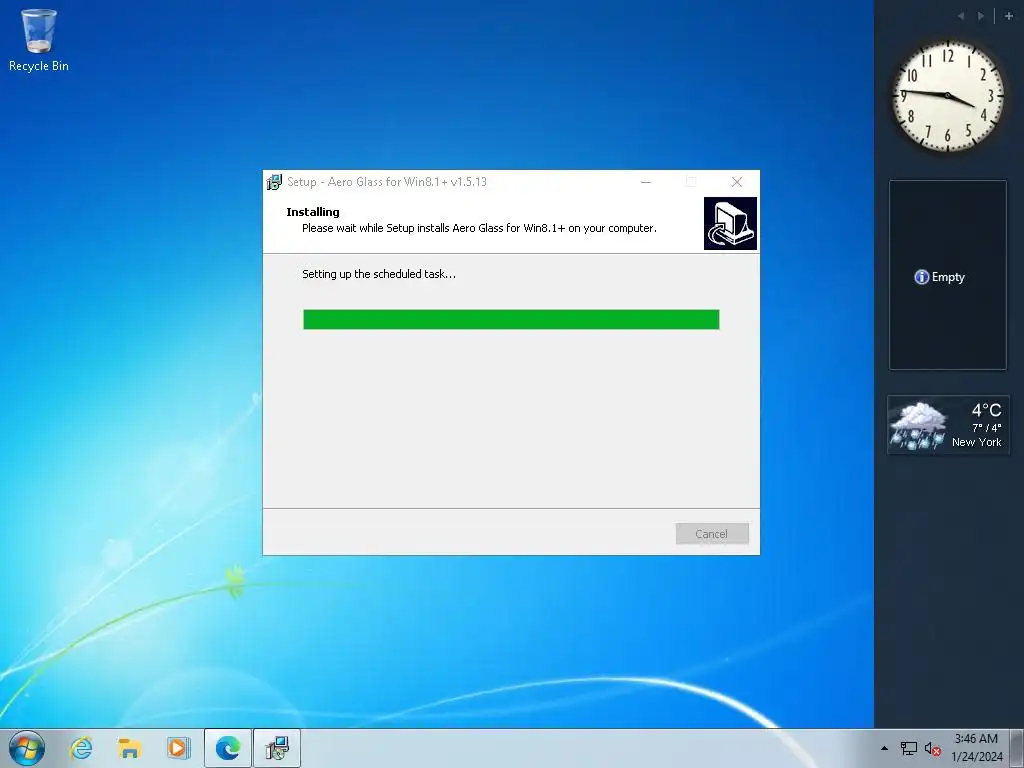Open Windows Media Player taskbar icon
The height and width of the screenshot is (768, 1024).
coord(178,748)
